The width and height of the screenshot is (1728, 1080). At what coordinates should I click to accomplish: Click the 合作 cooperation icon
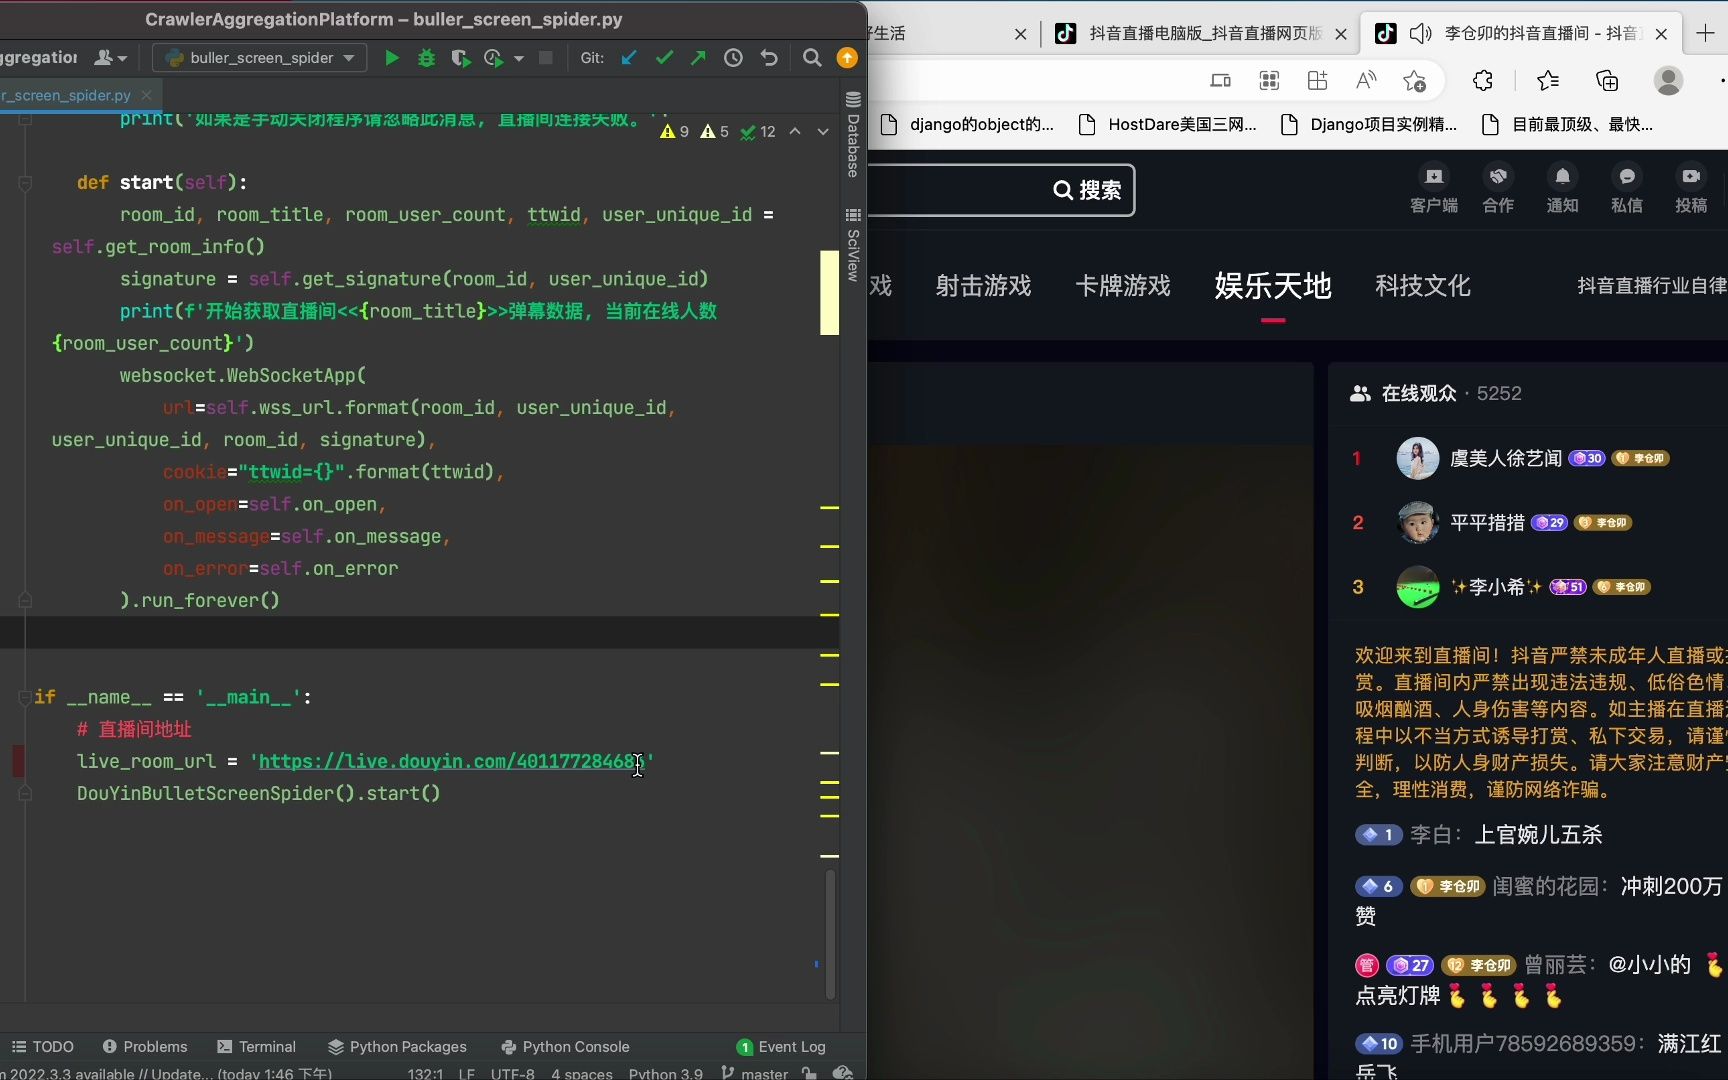click(1498, 189)
